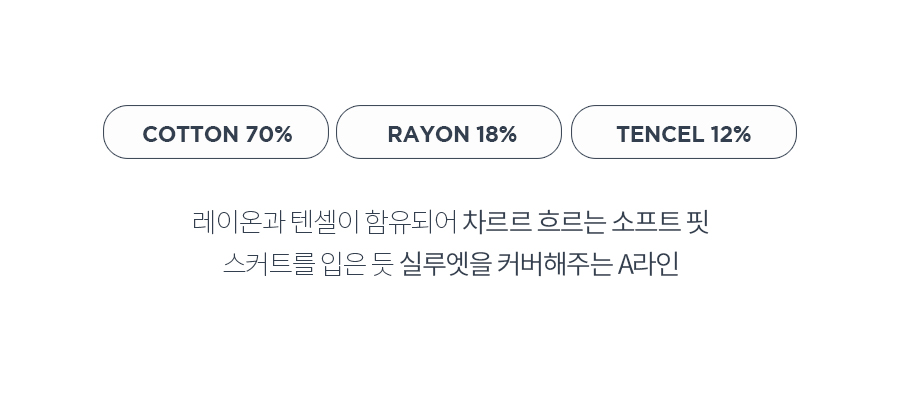Click the word 레이온과 in the description

tap(239, 222)
